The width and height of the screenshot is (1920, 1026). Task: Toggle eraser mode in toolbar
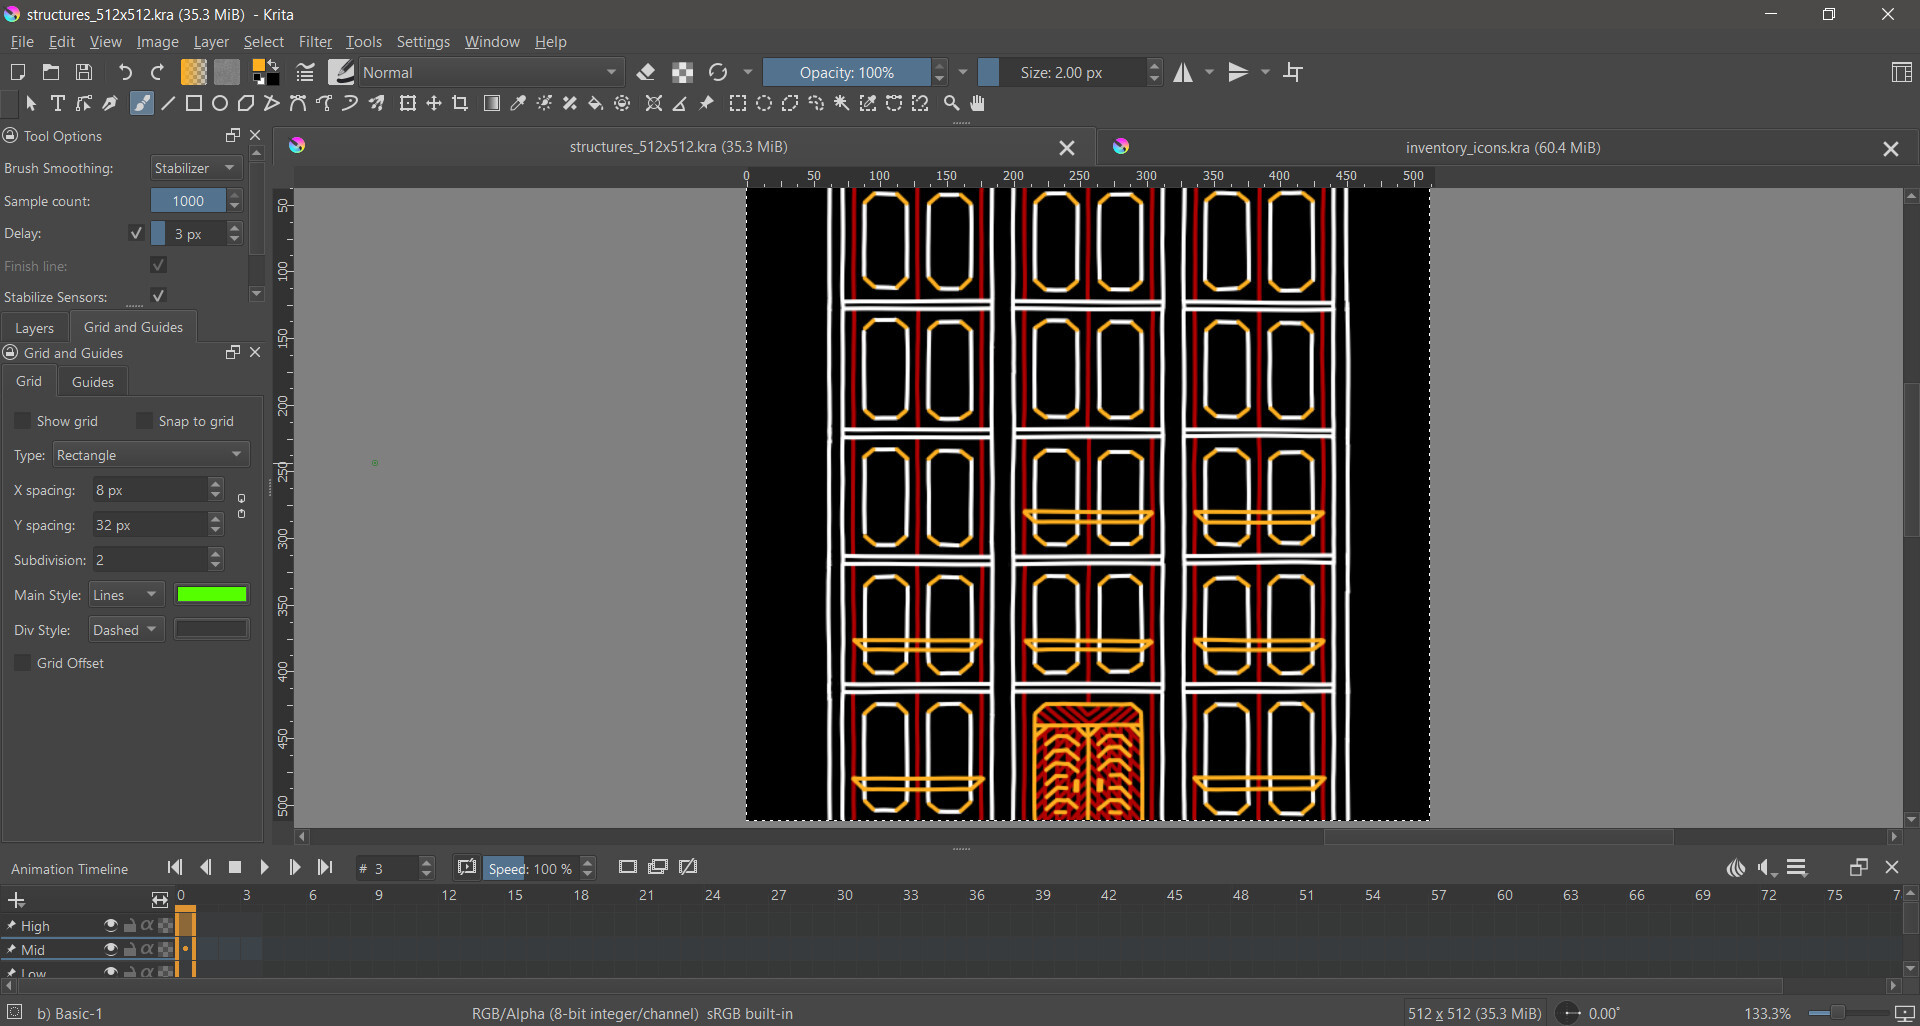point(646,72)
